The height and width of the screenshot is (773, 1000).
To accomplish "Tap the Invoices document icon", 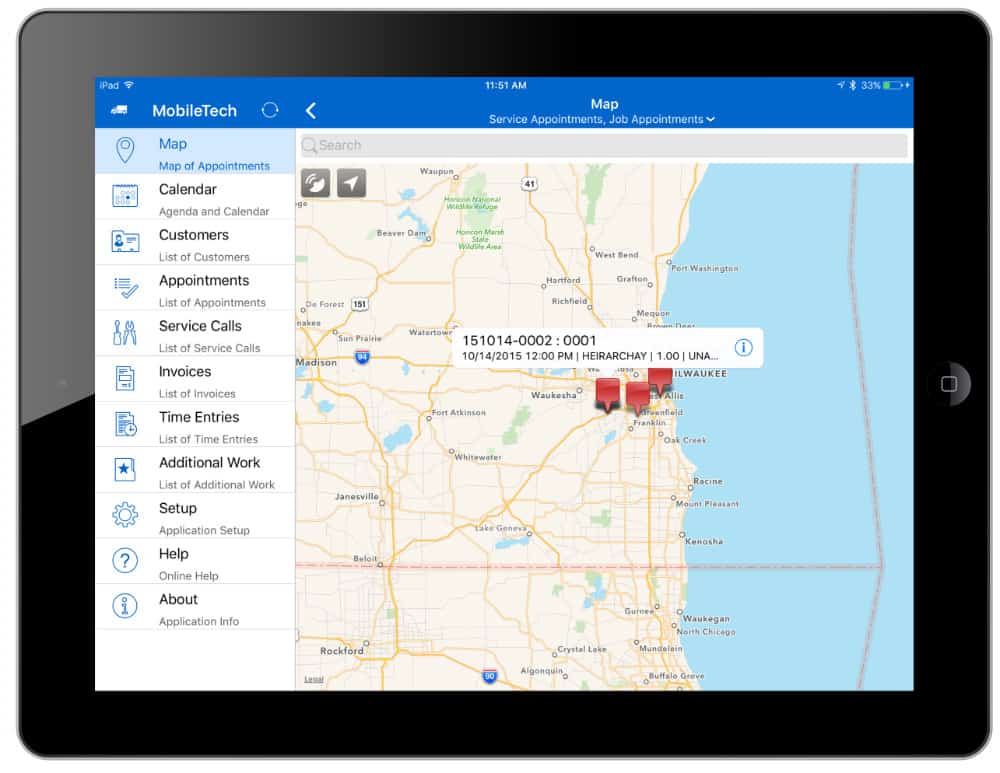I will tap(125, 378).
